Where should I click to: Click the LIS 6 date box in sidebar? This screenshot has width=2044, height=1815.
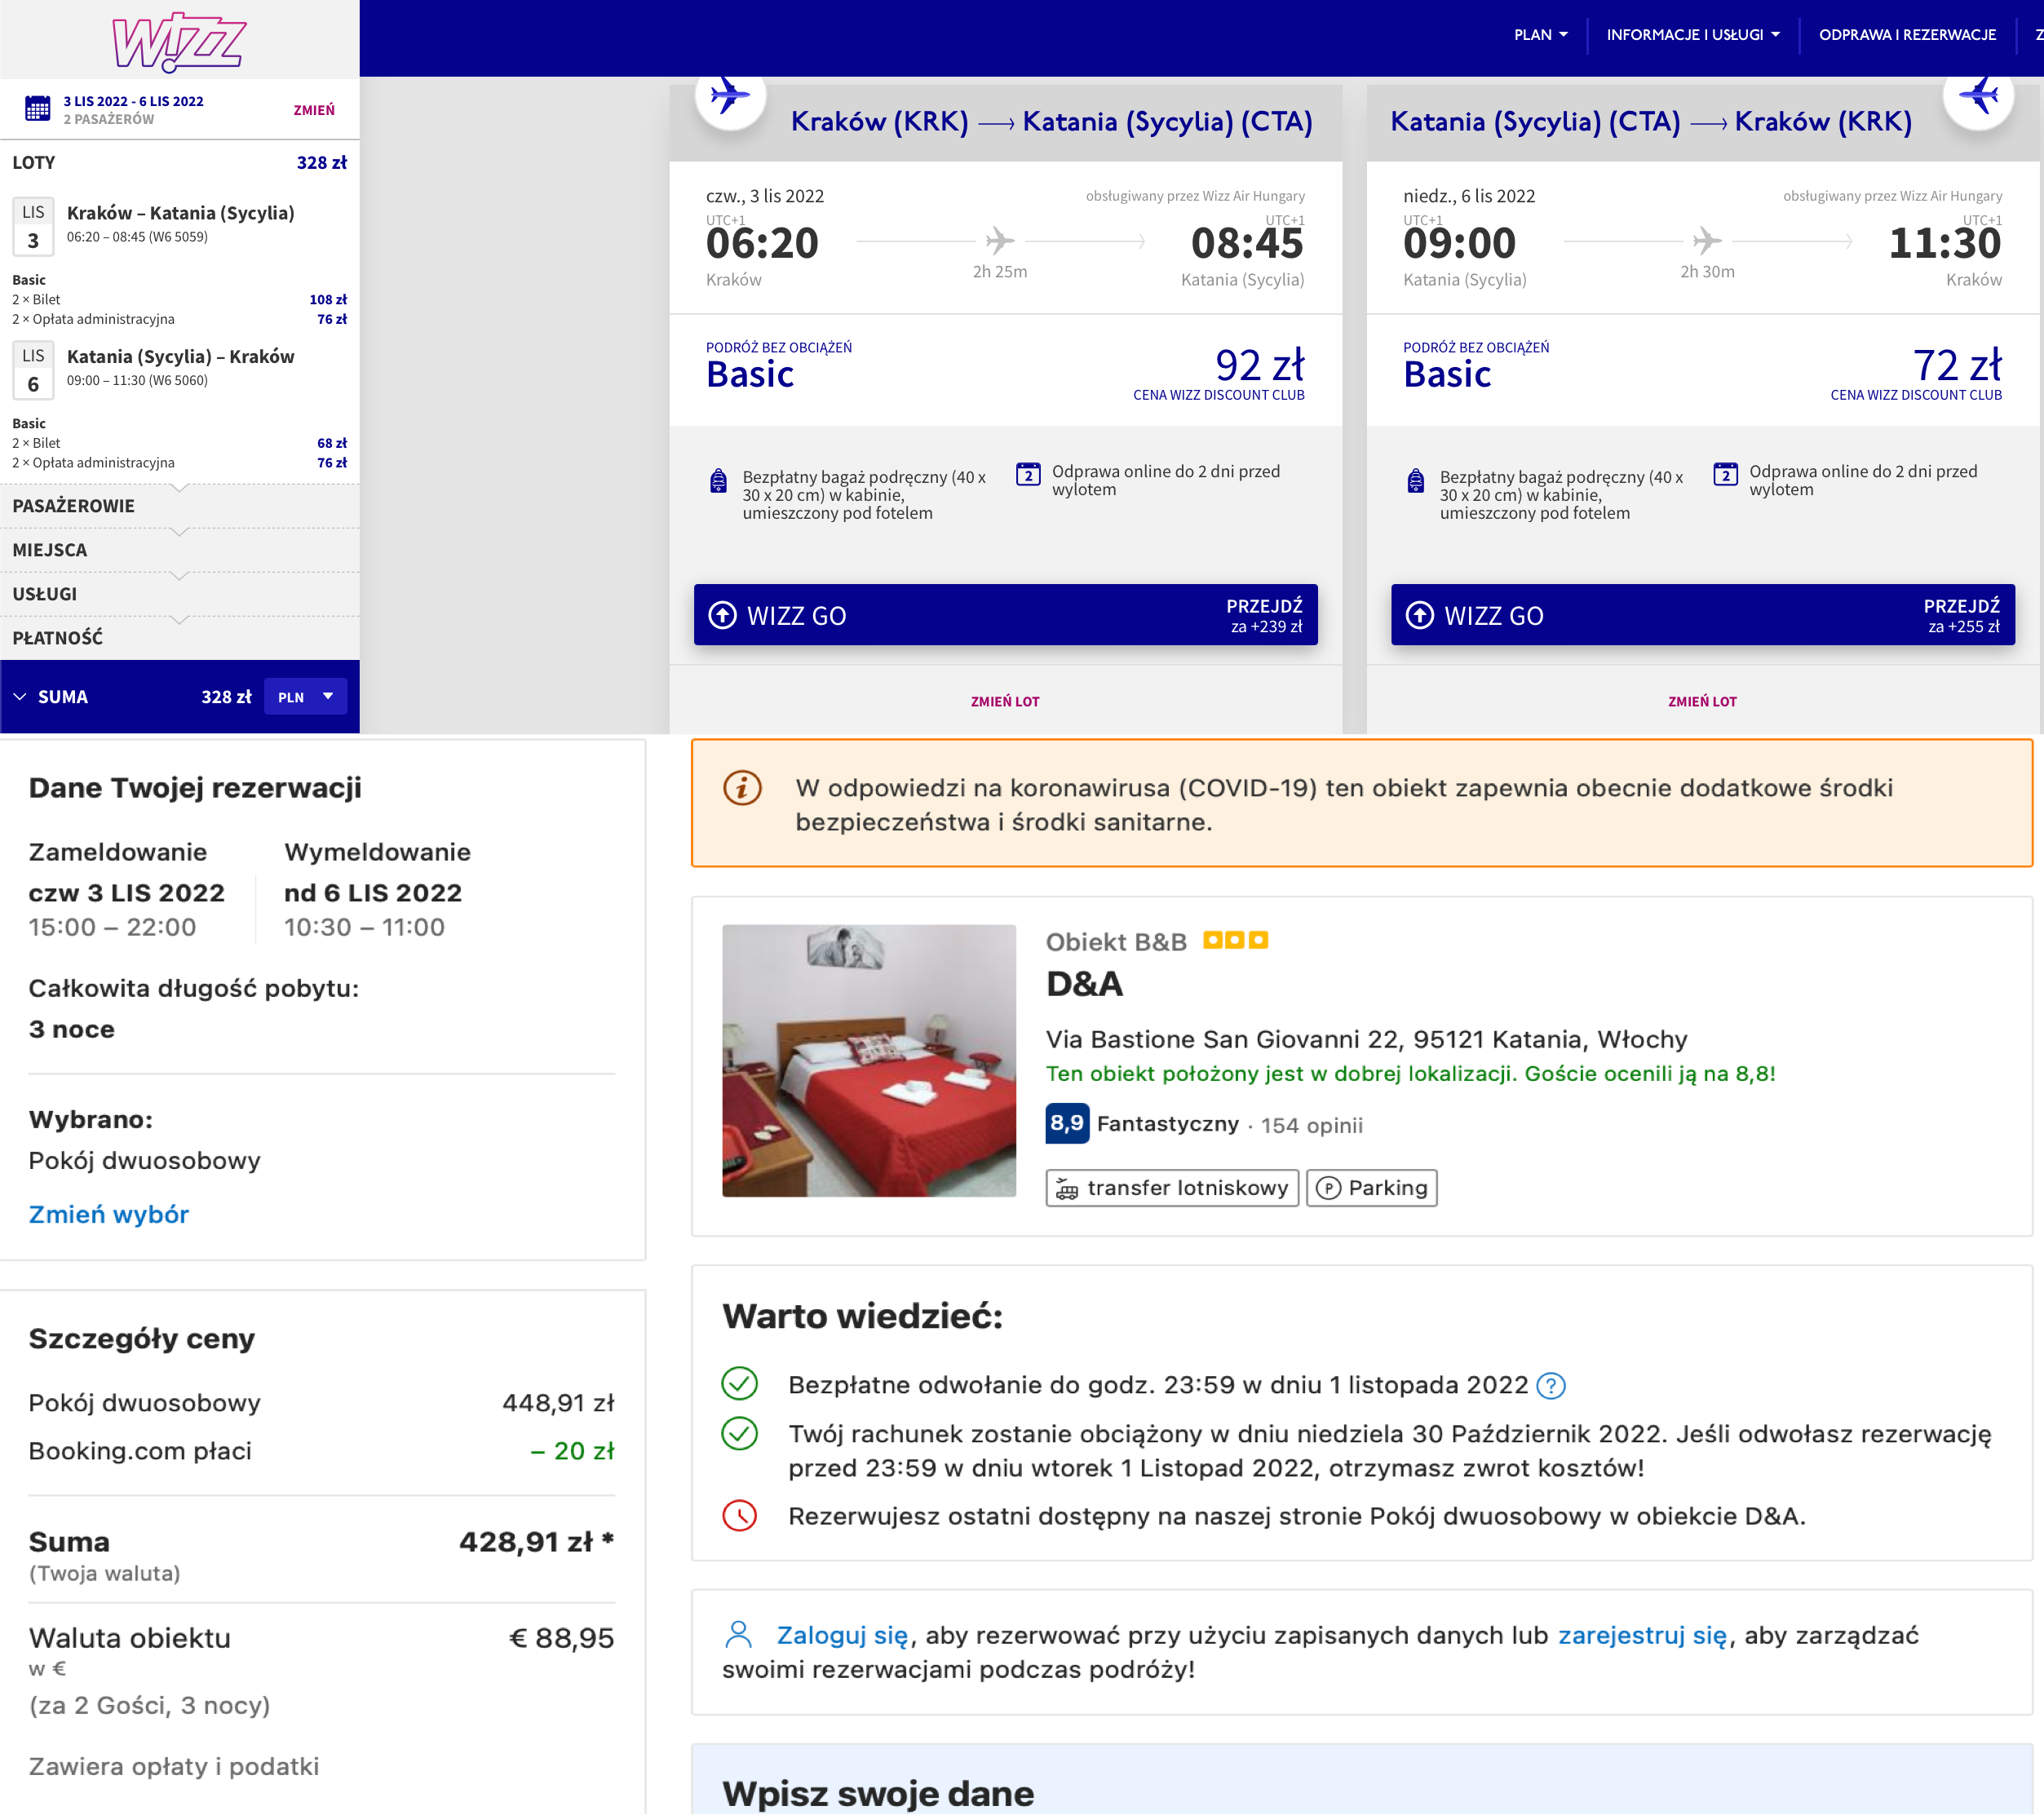pyautogui.click(x=33, y=370)
